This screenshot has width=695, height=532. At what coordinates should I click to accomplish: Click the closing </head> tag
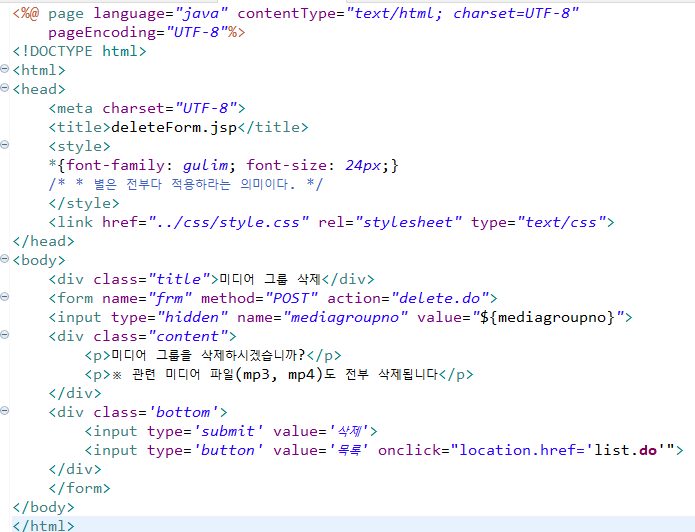43,242
